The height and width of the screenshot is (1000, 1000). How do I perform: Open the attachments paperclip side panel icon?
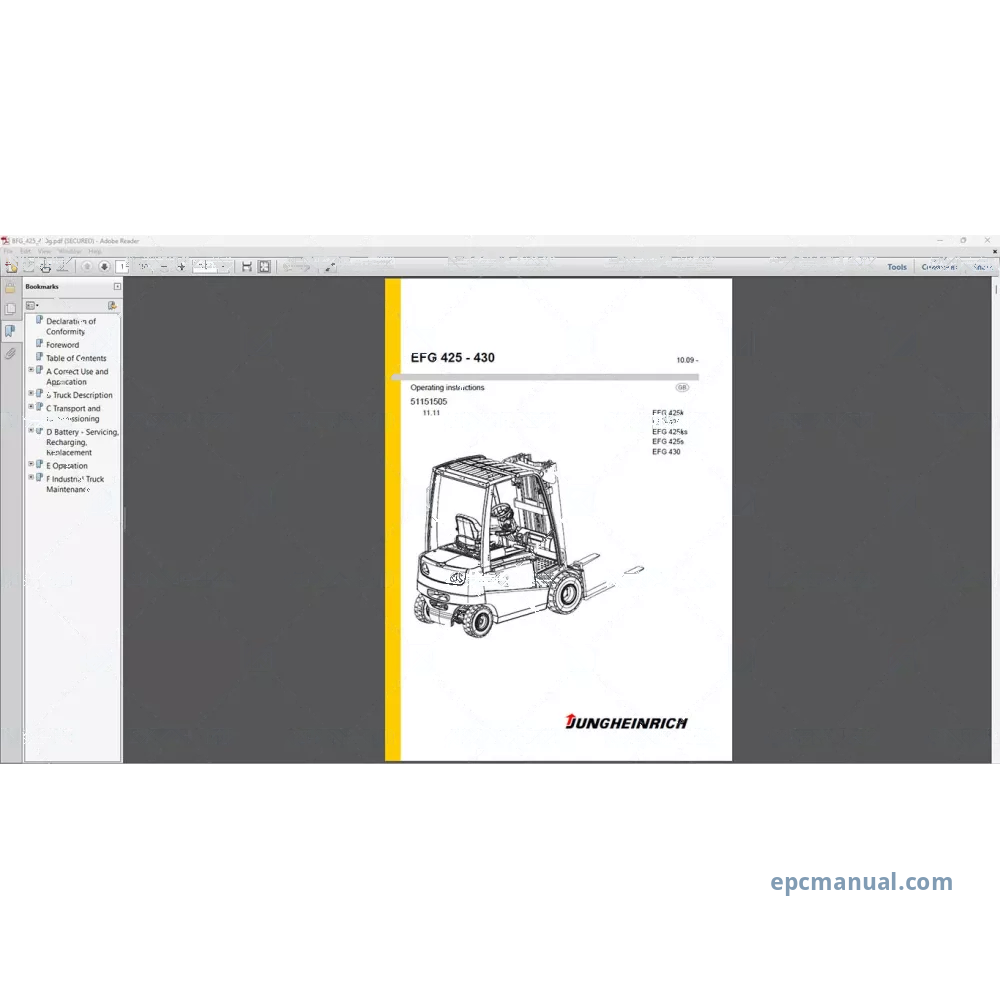click(10, 353)
